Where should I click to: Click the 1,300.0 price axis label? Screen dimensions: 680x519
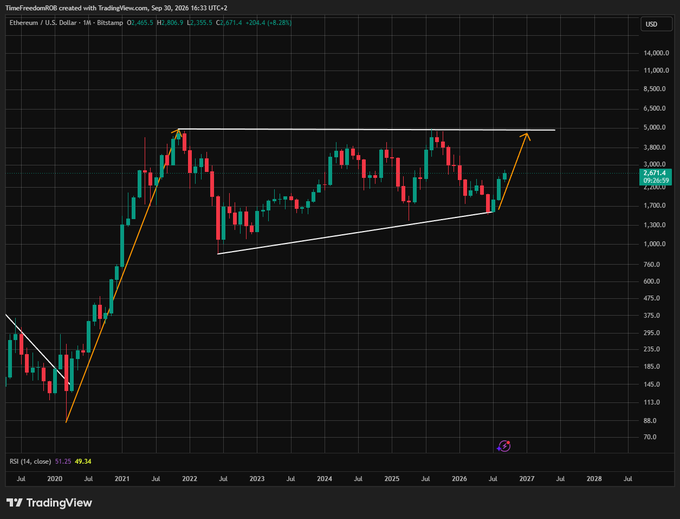(654, 225)
